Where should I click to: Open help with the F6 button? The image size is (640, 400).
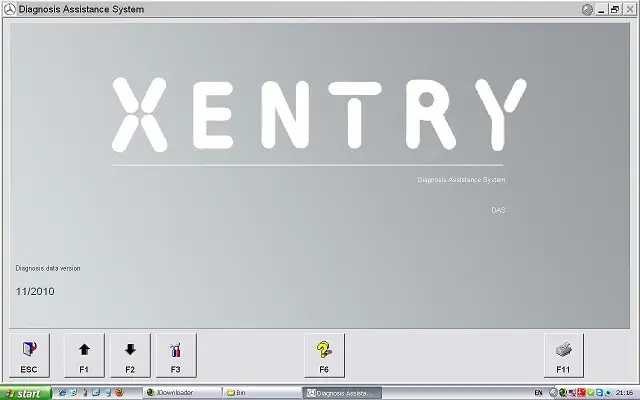(x=324, y=356)
